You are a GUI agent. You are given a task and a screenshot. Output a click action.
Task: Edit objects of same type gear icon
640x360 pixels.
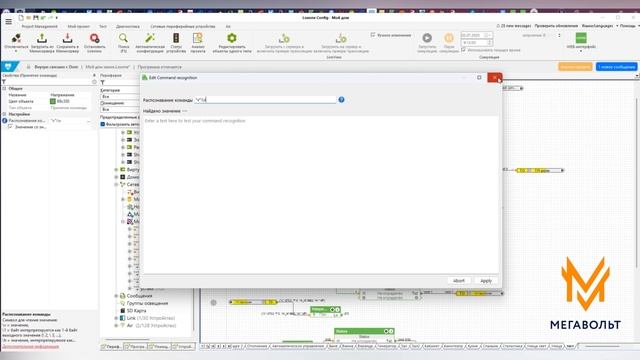click(x=232, y=38)
